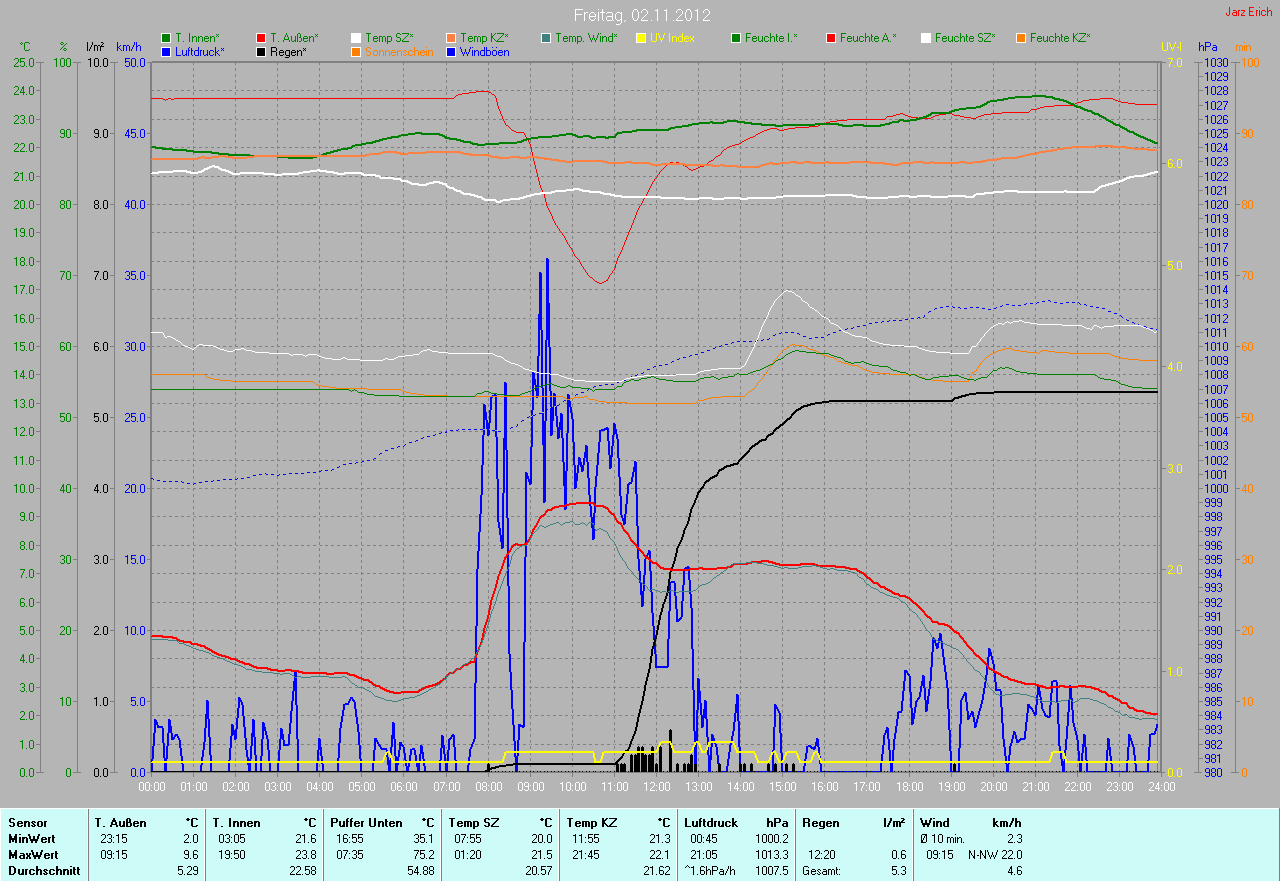
Task: Click the hPa axis unit label
Action: click(x=1208, y=47)
